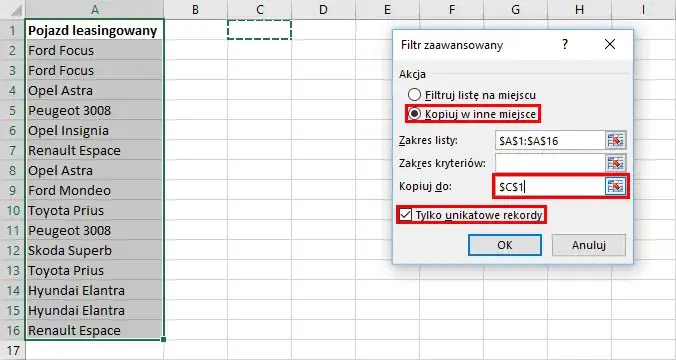The height and width of the screenshot is (360, 676).
Task: Open help with the question mark
Action: click(x=565, y=44)
